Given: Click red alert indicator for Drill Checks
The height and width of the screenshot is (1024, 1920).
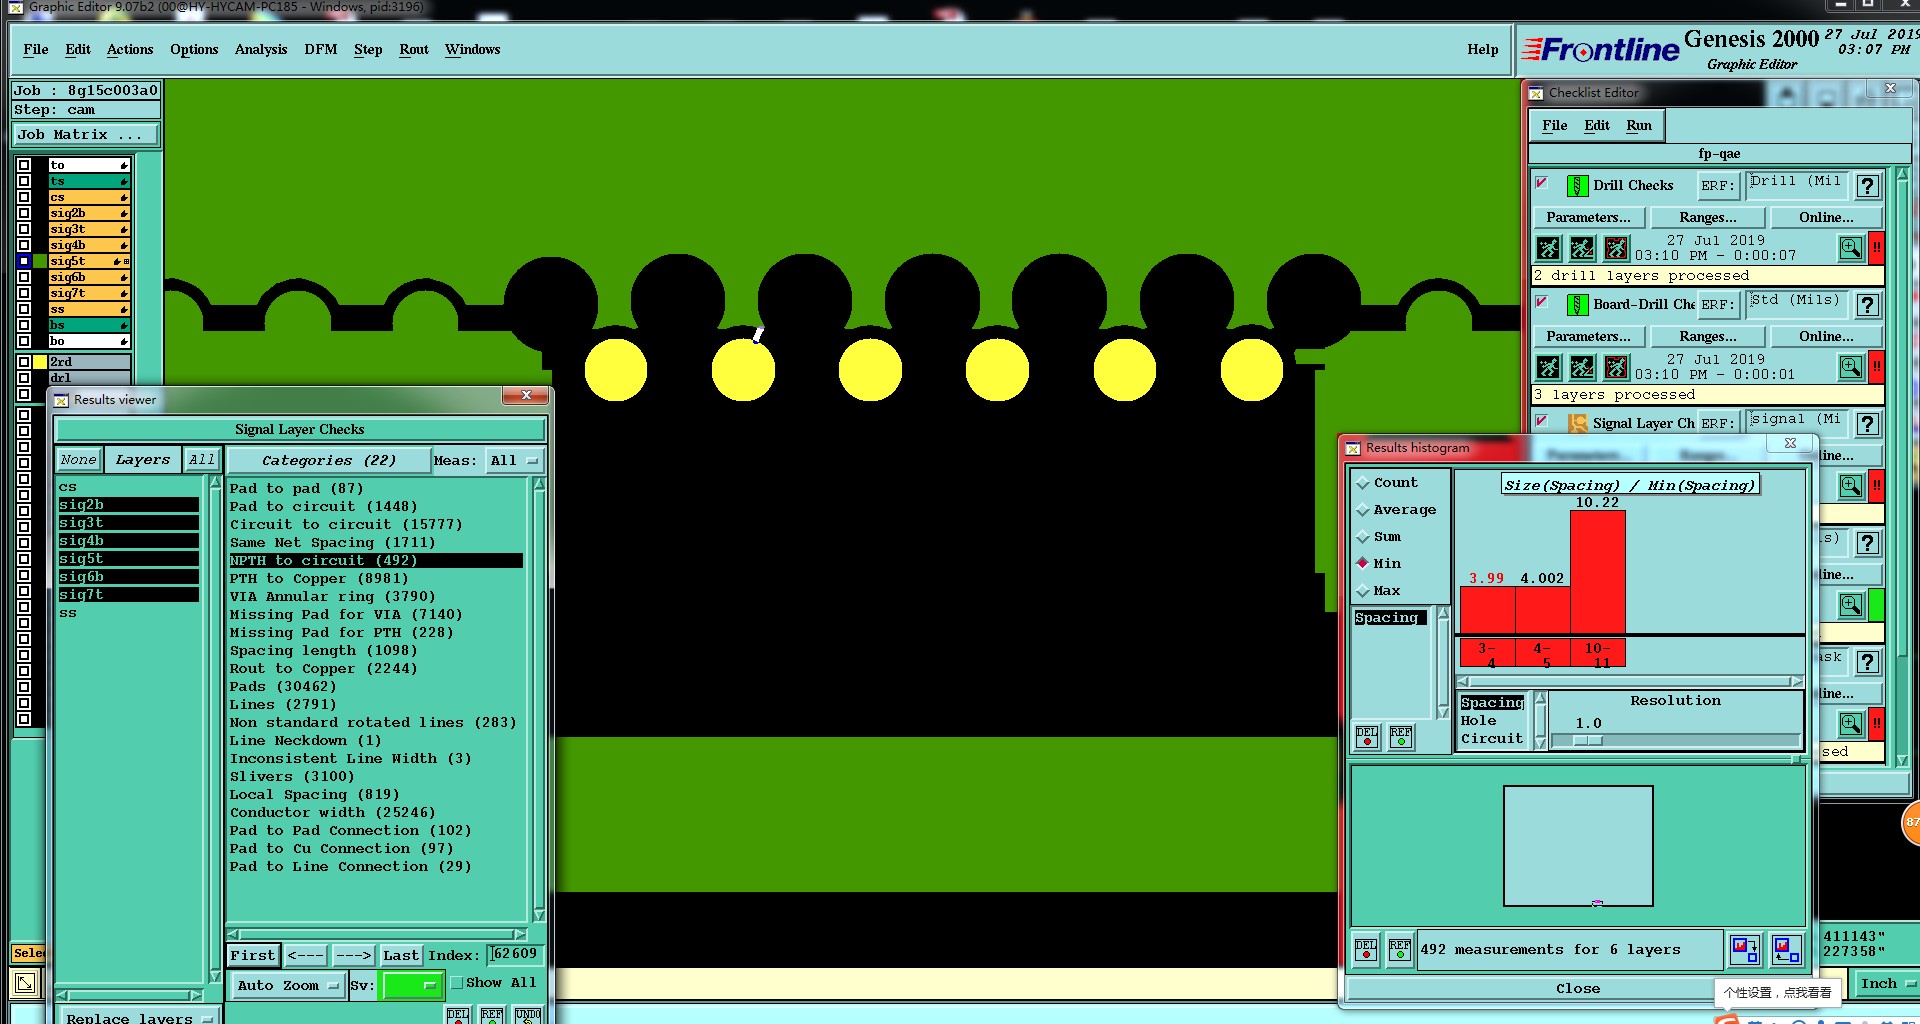Looking at the screenshot, I should [x=1877, y=248].
